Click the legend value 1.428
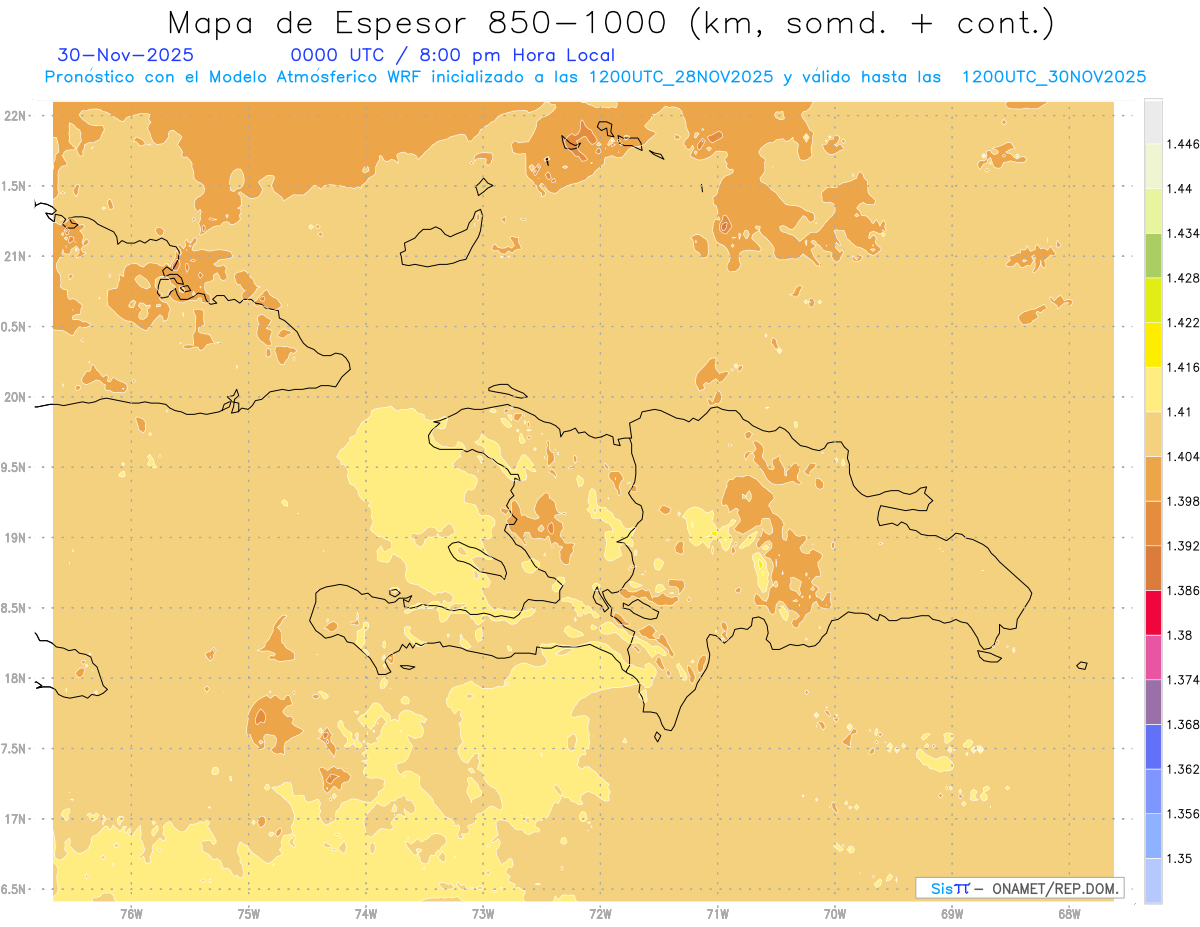Image resolution: width=1200 pixels, height=927 pixels. pyautogui.click(x=1183, y=279)
